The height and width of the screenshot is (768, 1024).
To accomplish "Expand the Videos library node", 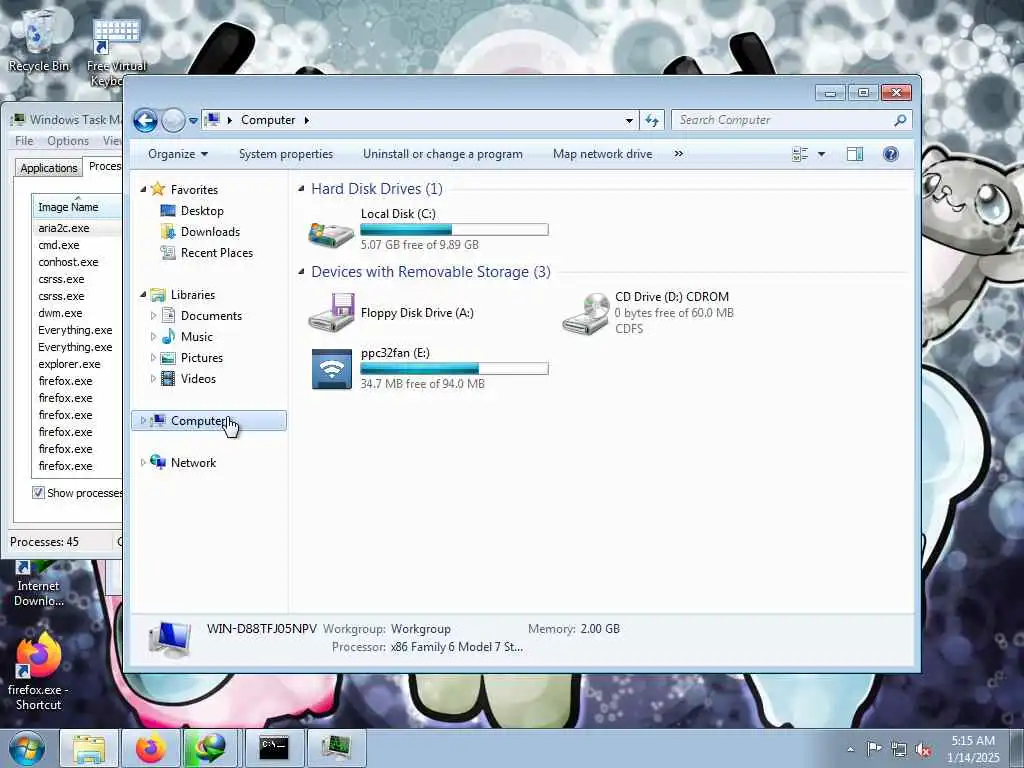I will 153,379.
